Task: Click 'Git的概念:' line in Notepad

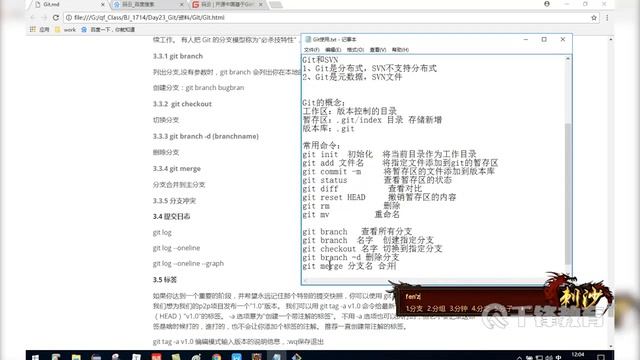Action: click(324, 102)
